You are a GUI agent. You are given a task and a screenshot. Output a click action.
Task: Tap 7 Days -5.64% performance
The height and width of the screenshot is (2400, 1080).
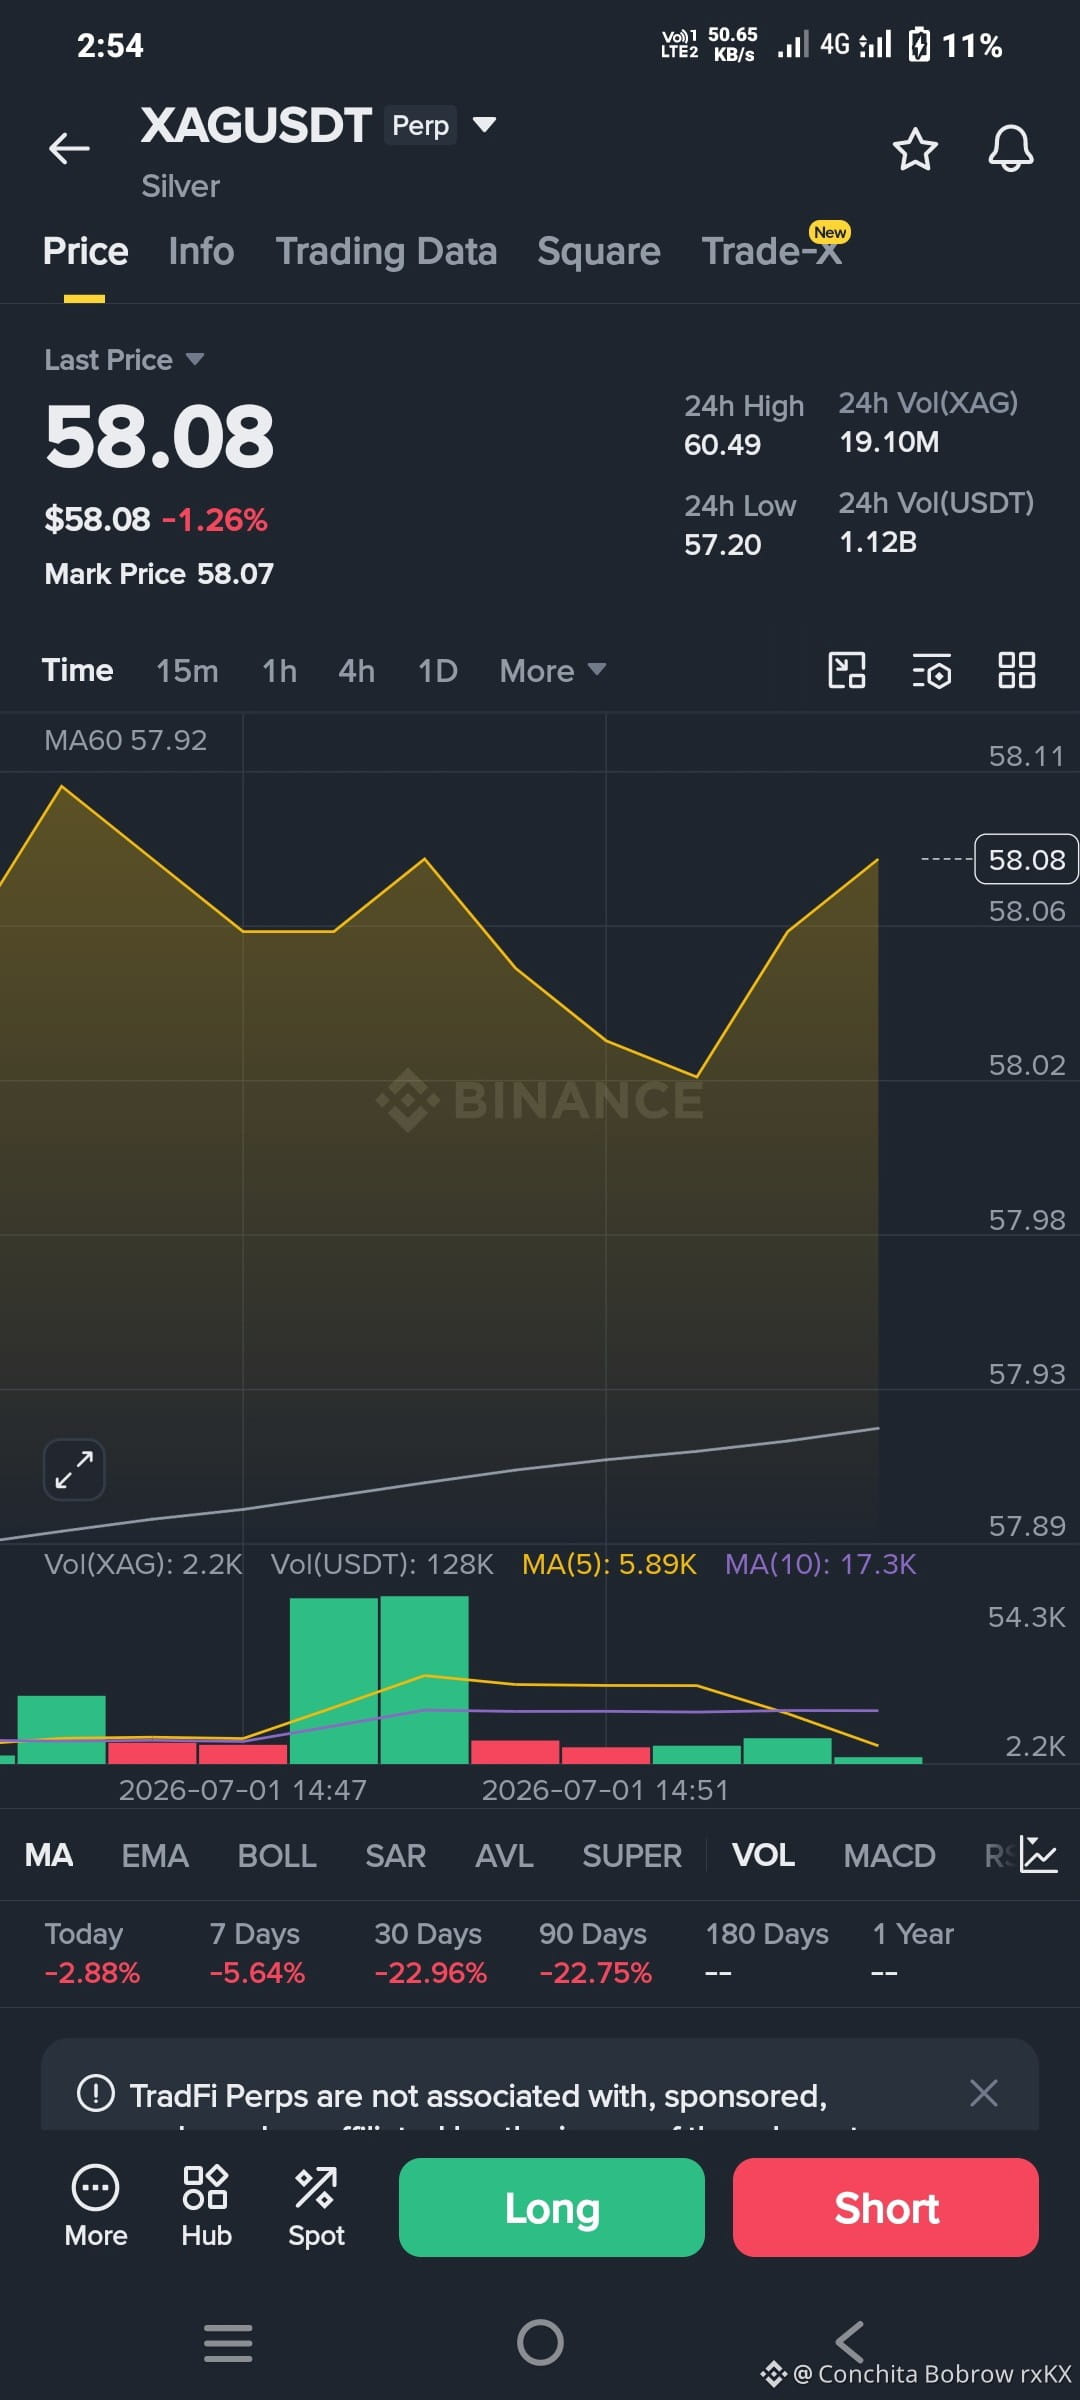point(257,1953)
